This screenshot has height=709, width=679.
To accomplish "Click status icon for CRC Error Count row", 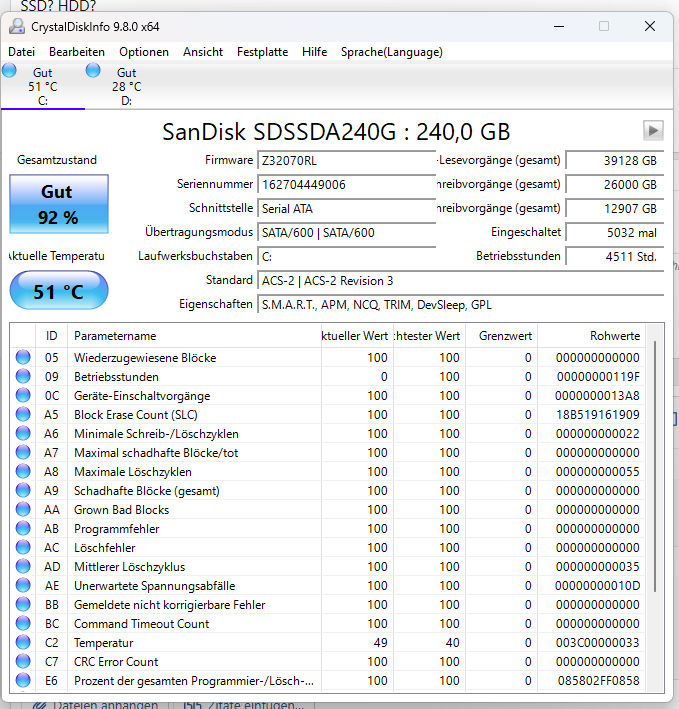I will click(23, 661).
